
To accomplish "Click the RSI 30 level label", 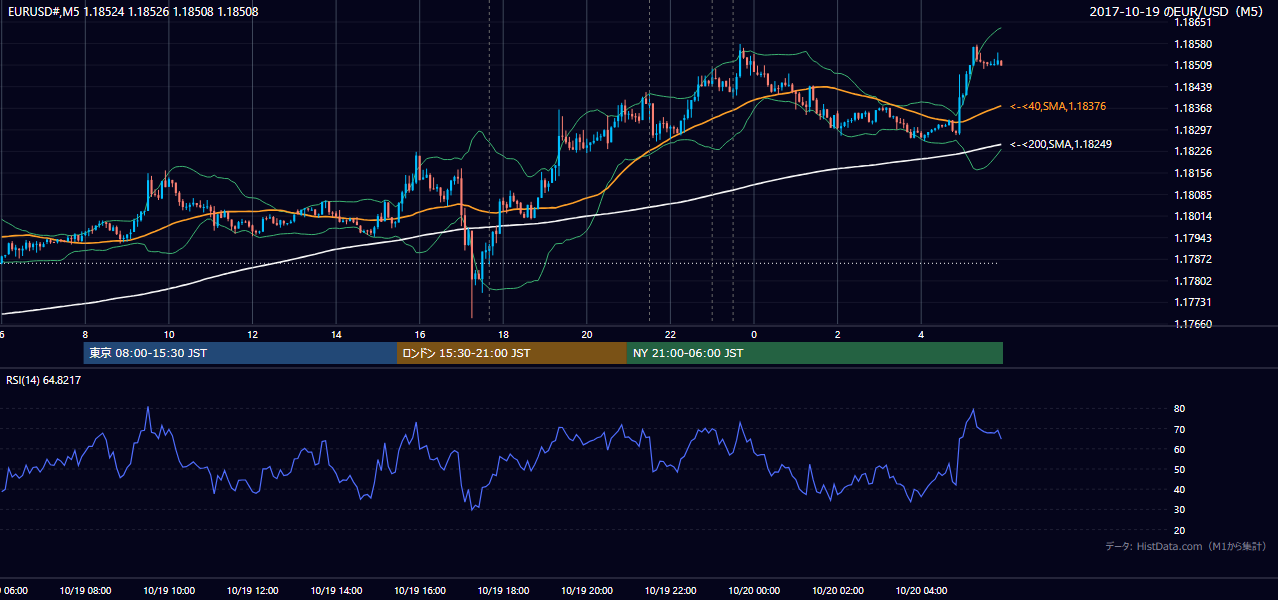I will (x=1179, y=510).
